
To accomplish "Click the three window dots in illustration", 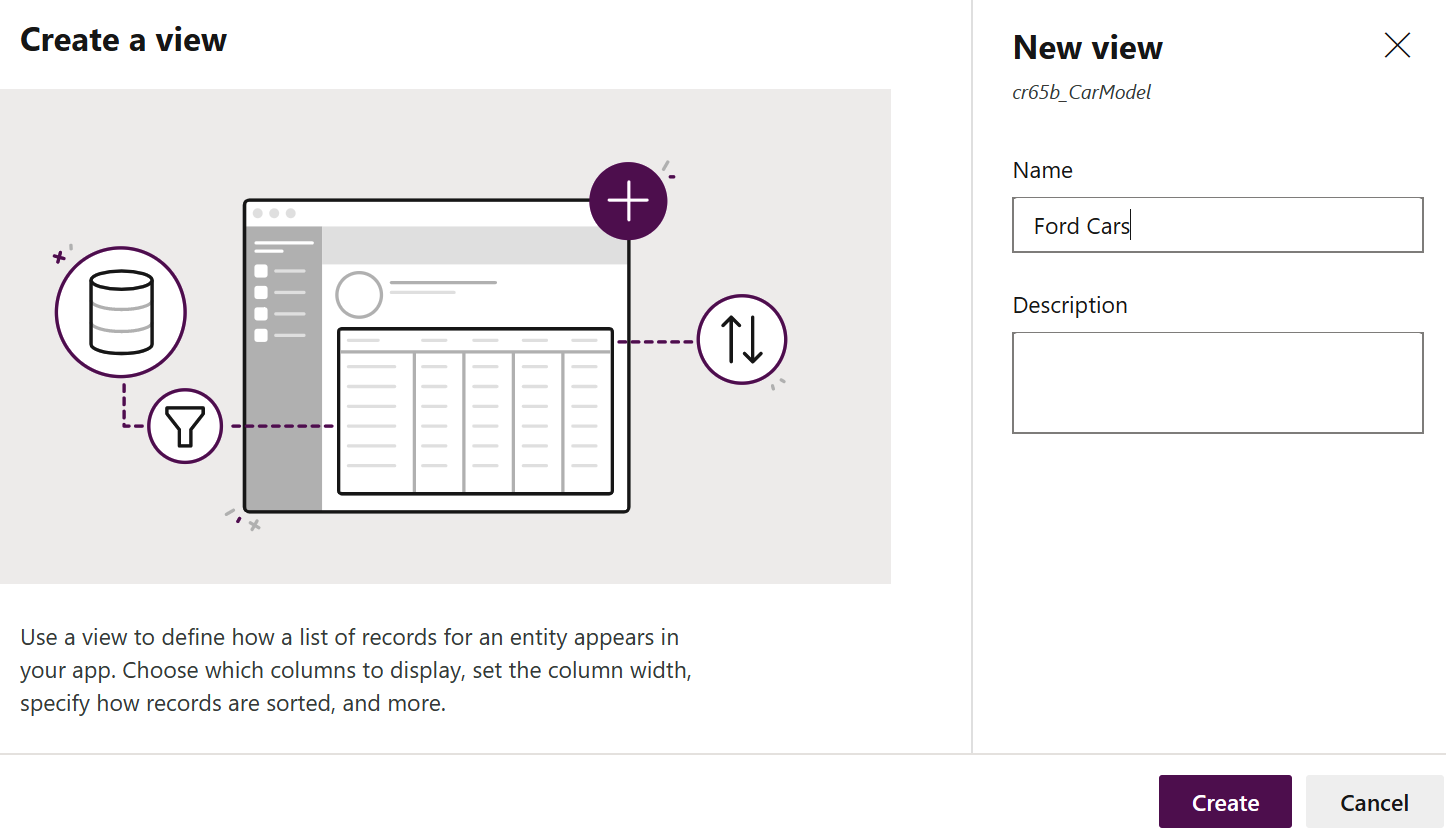I will click(274, 213).
